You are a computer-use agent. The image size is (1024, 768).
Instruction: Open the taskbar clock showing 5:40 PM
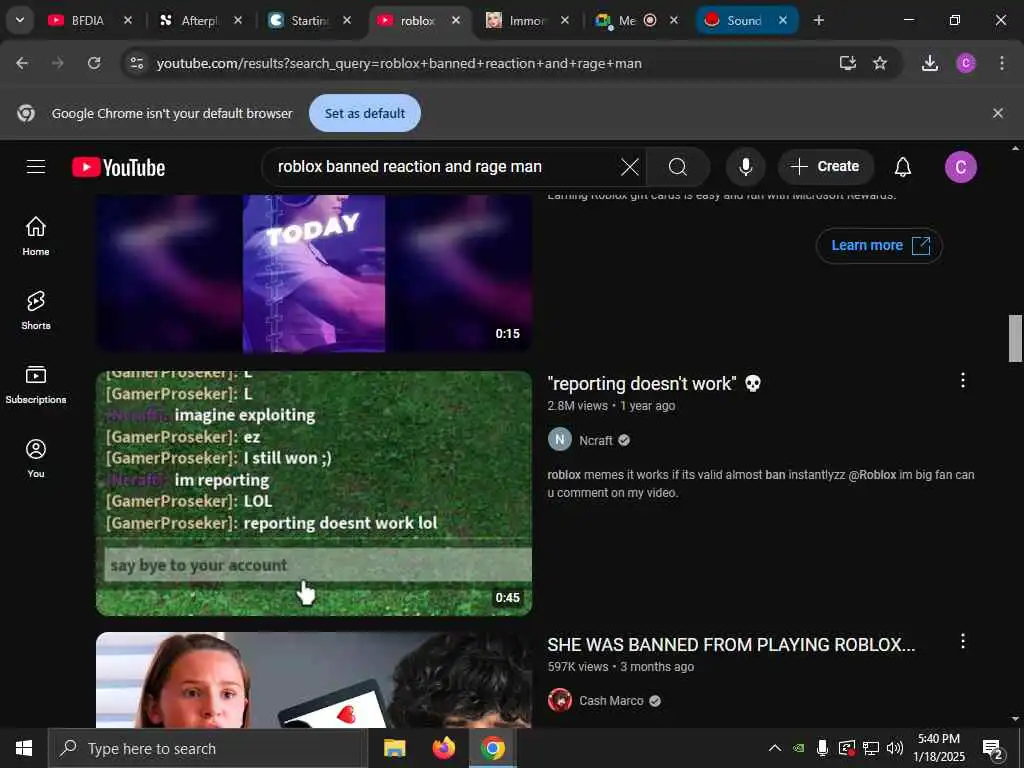point(938,748)
